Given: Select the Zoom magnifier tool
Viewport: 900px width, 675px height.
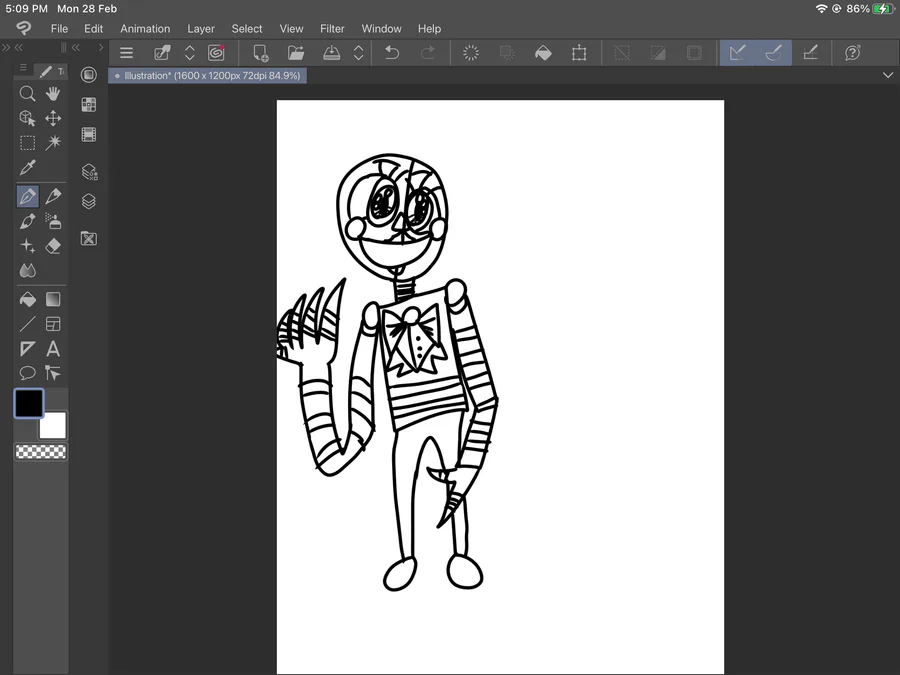Looking at the screenshot, I should 27,94.
